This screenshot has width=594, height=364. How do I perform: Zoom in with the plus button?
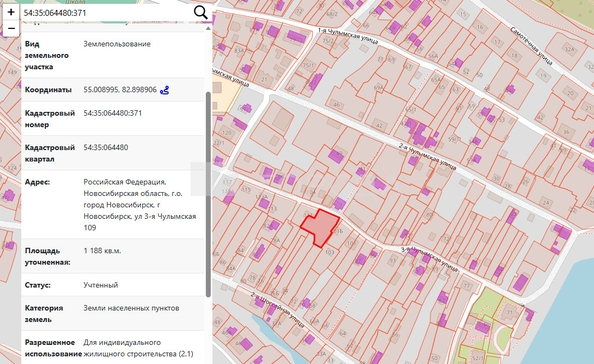click(11, 12)
